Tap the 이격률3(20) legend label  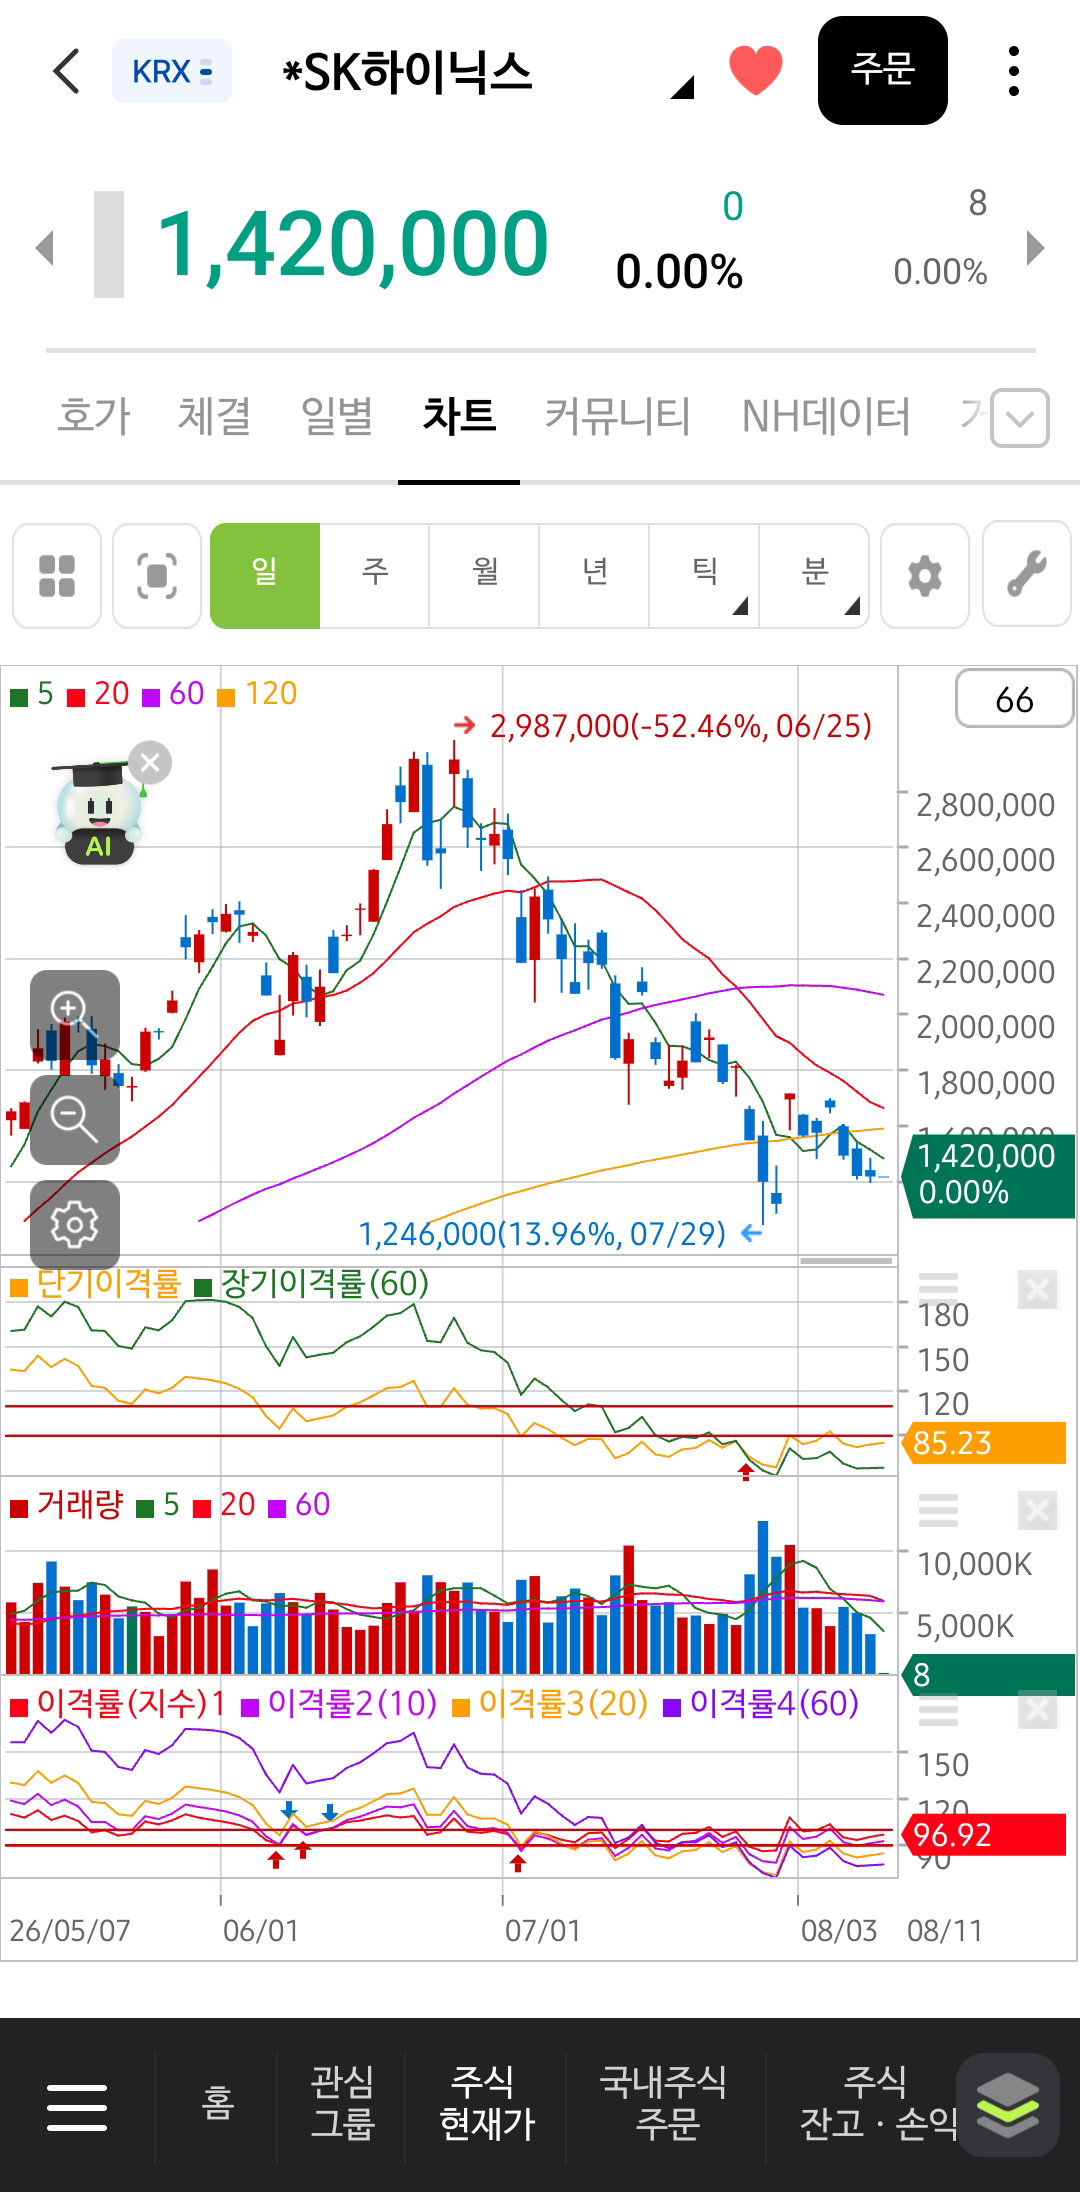click(563, 1703)
